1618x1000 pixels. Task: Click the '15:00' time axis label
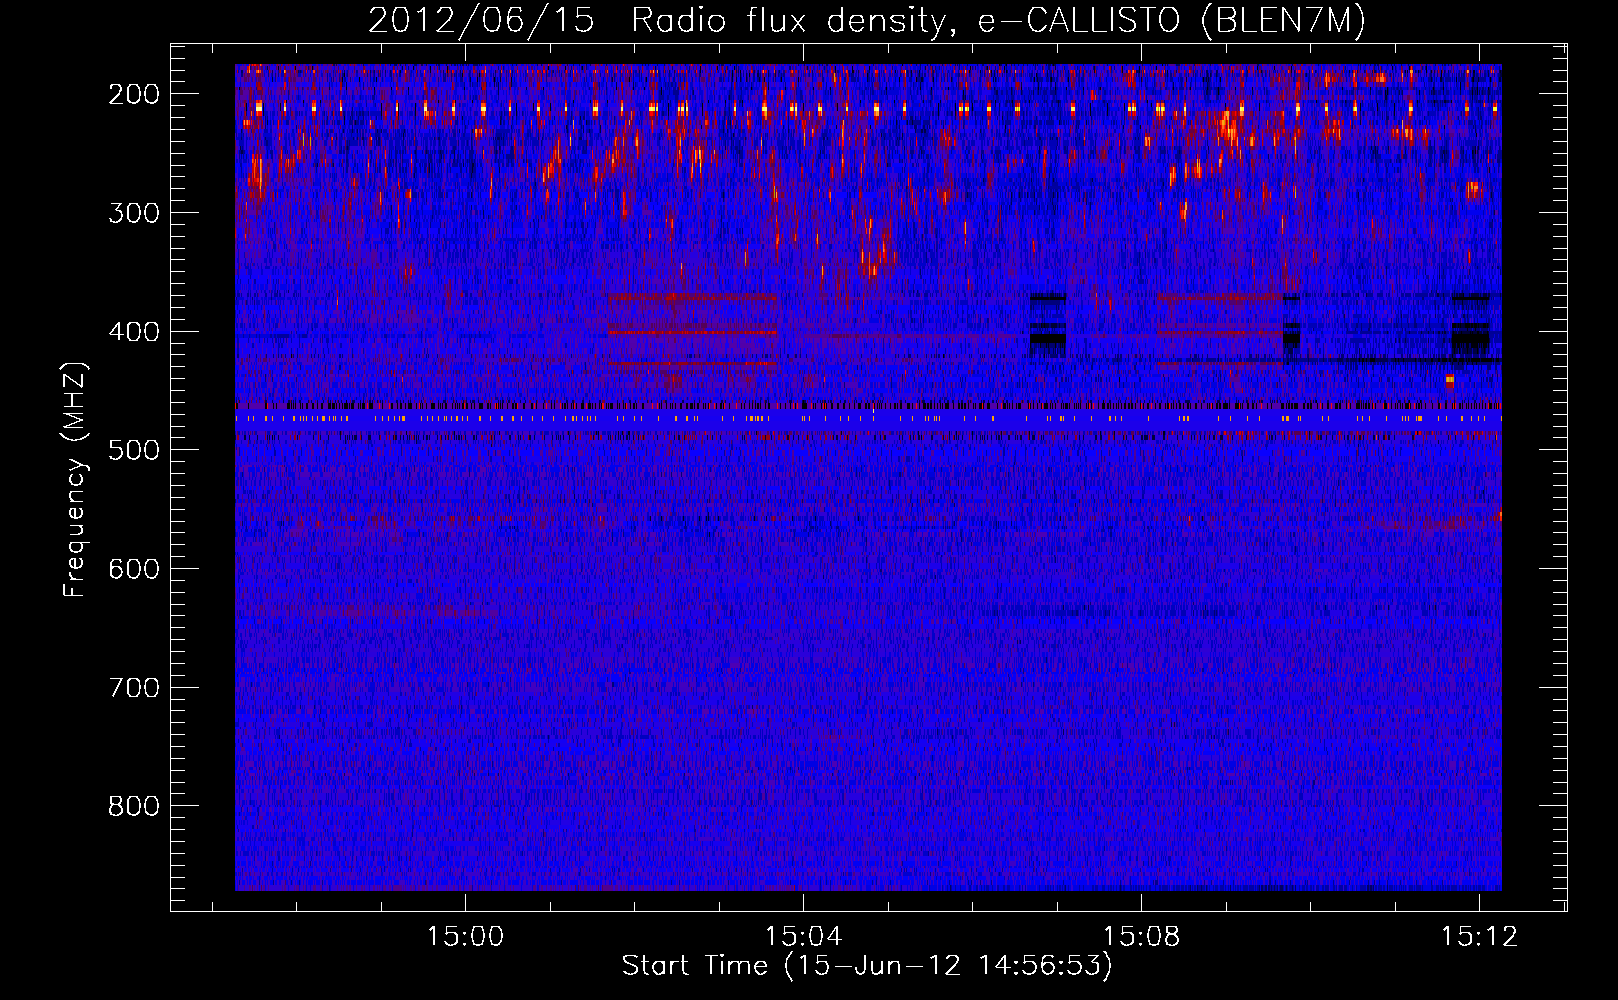coord(465,937)
